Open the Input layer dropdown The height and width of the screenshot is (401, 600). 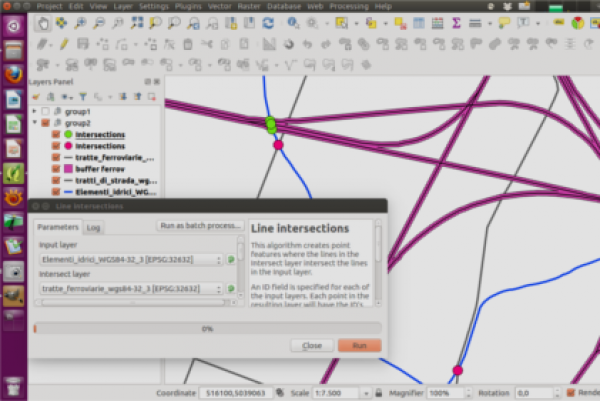coord(130,260)
